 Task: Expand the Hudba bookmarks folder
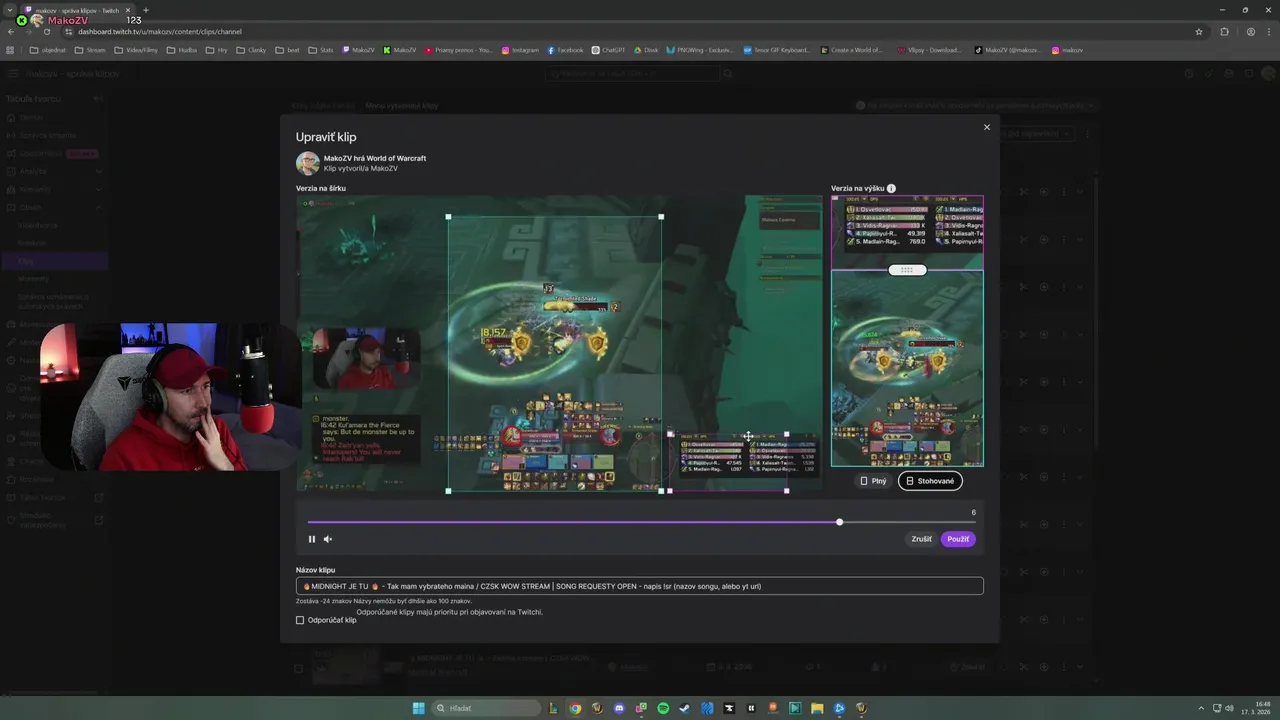[182, 50]
